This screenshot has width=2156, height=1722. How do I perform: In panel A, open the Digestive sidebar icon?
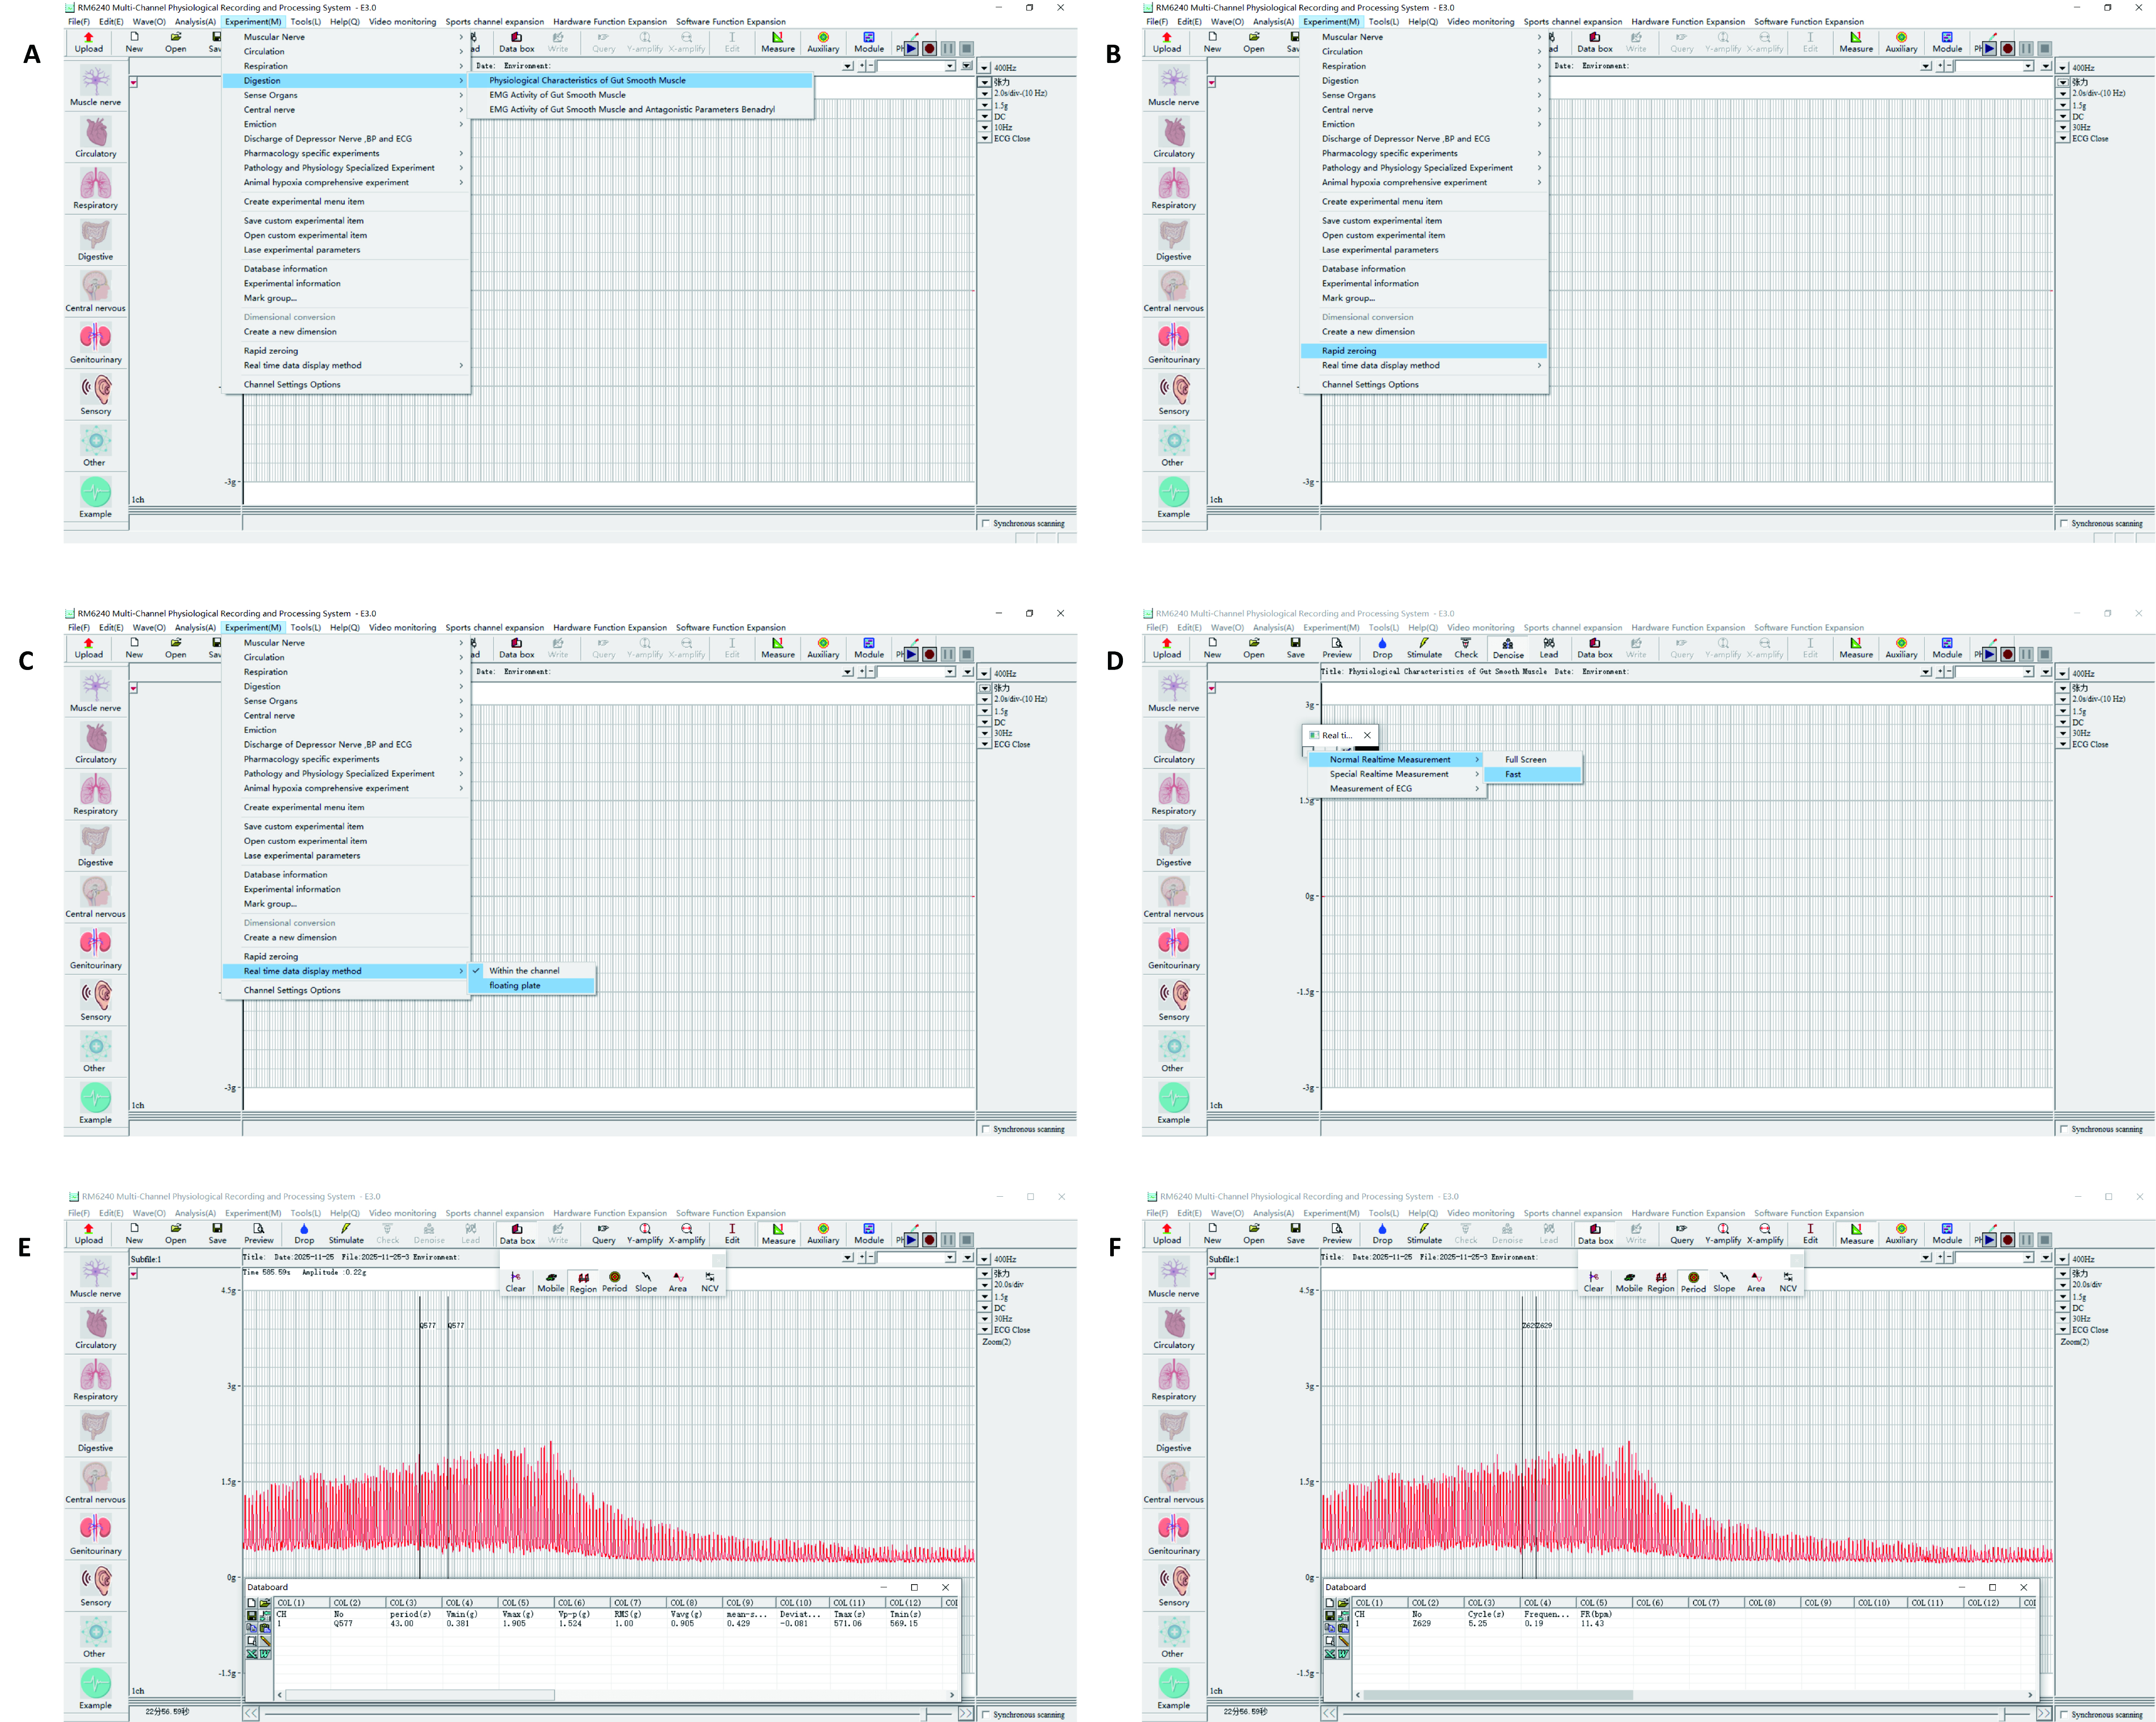coord(95,241)
